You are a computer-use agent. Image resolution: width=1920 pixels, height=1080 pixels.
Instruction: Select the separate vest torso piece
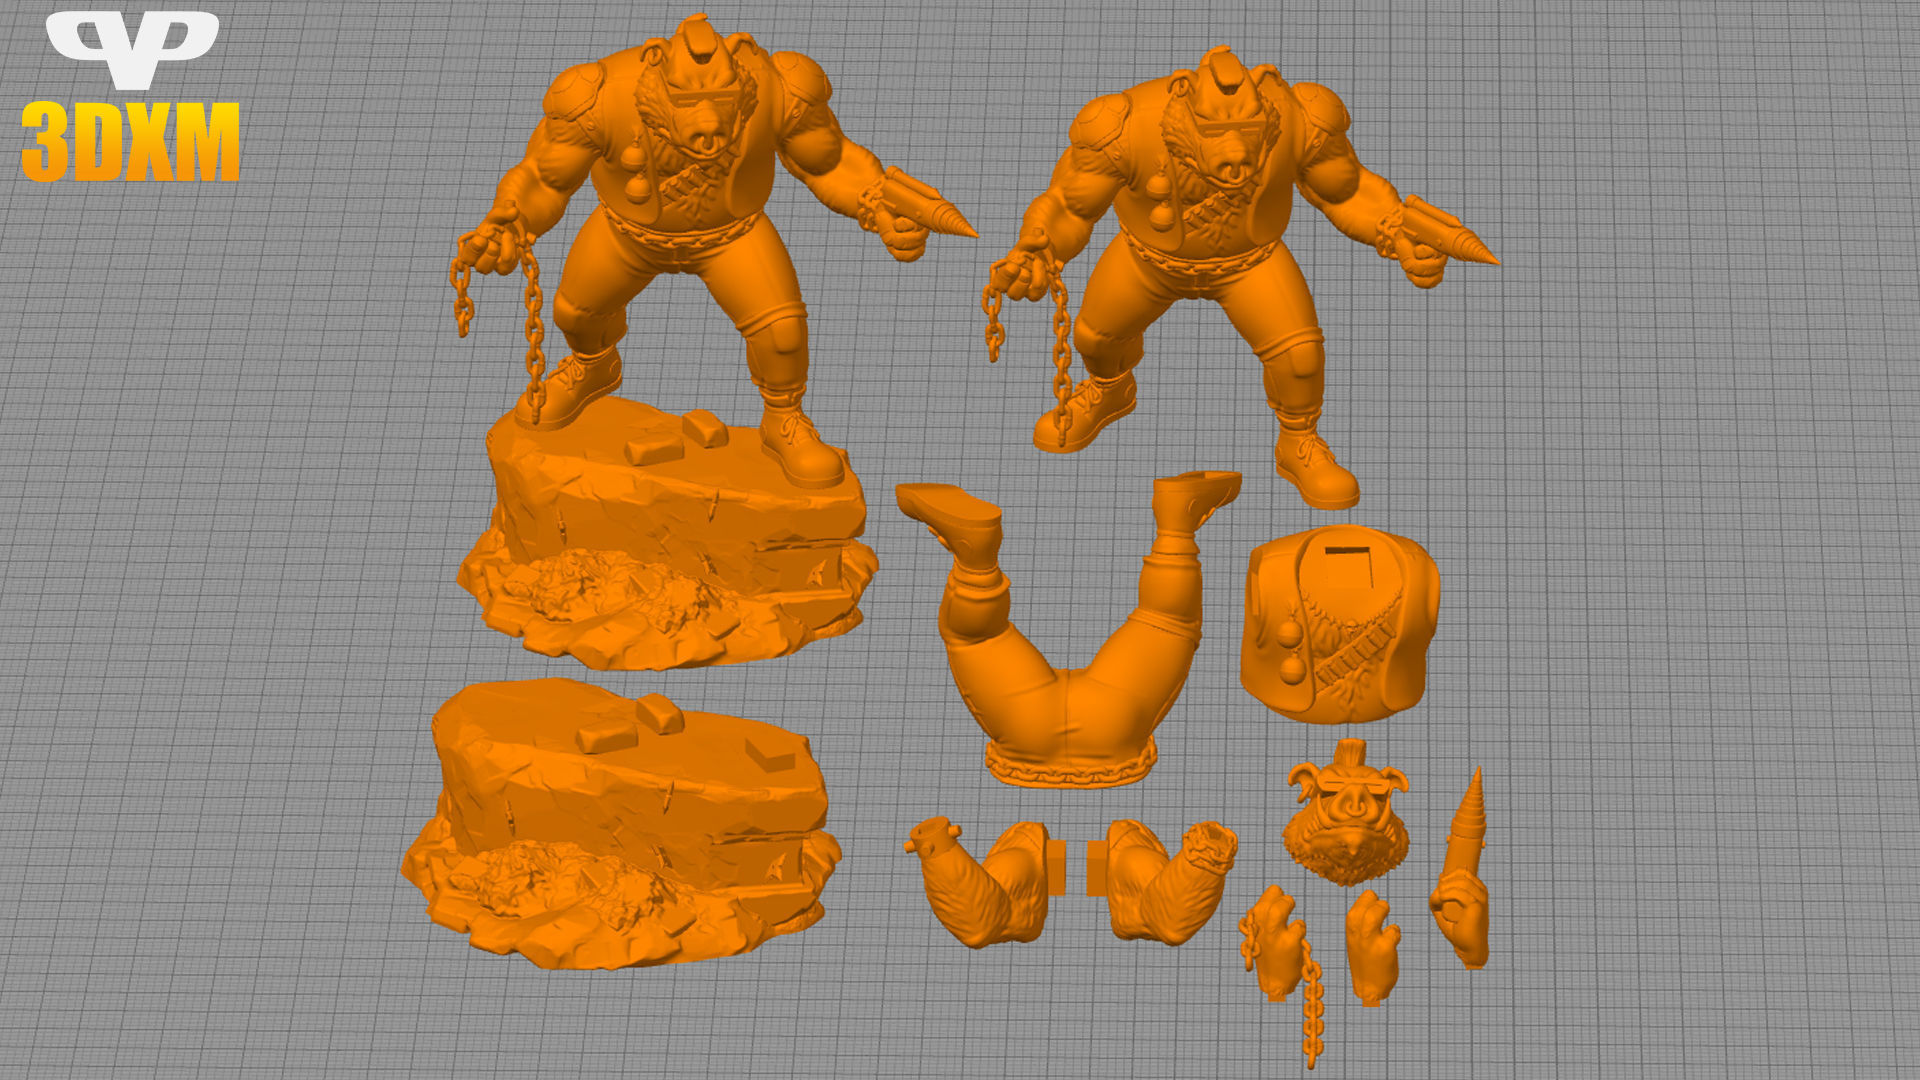[1340, 625]
